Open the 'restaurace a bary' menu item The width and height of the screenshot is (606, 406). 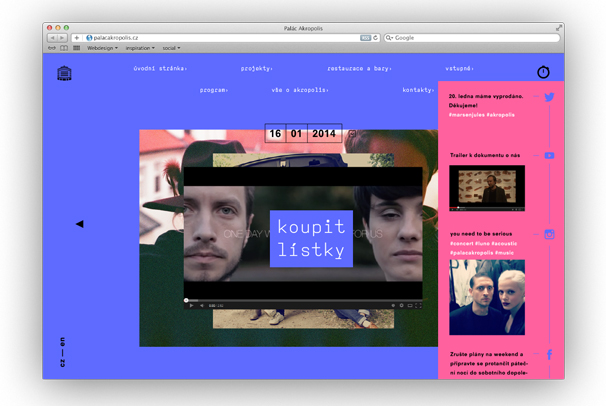[359, 69]
